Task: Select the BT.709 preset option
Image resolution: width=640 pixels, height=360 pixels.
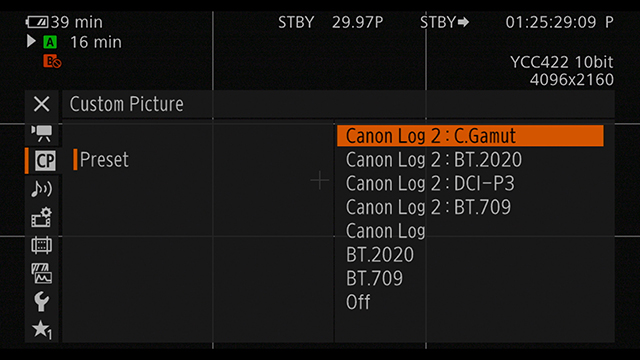Action: (374, 278)
